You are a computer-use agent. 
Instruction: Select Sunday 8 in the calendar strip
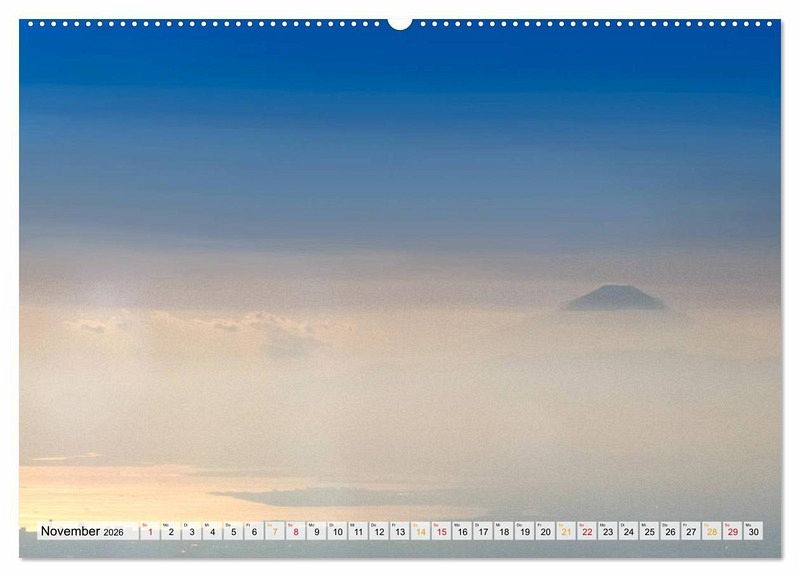click(296, 531)
